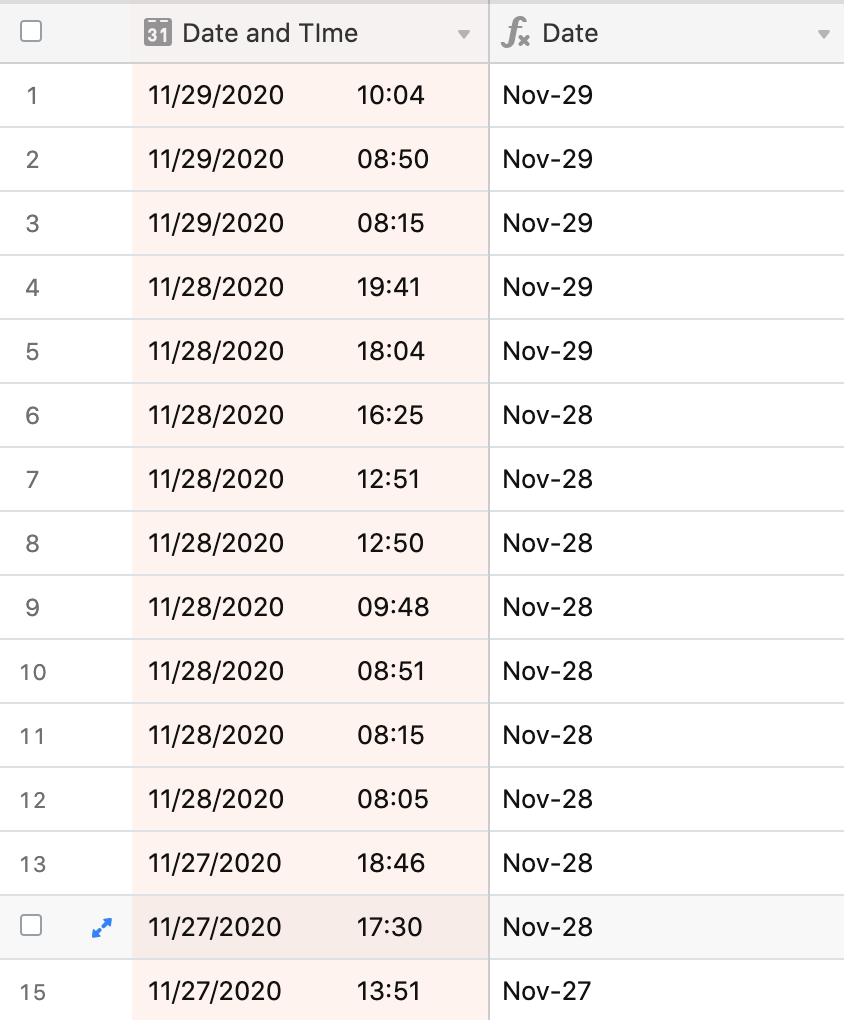This screenshot has width=844, height=1020.
Task: Select the 11/28/2020 19:41 cell
Action: (310, 288)
